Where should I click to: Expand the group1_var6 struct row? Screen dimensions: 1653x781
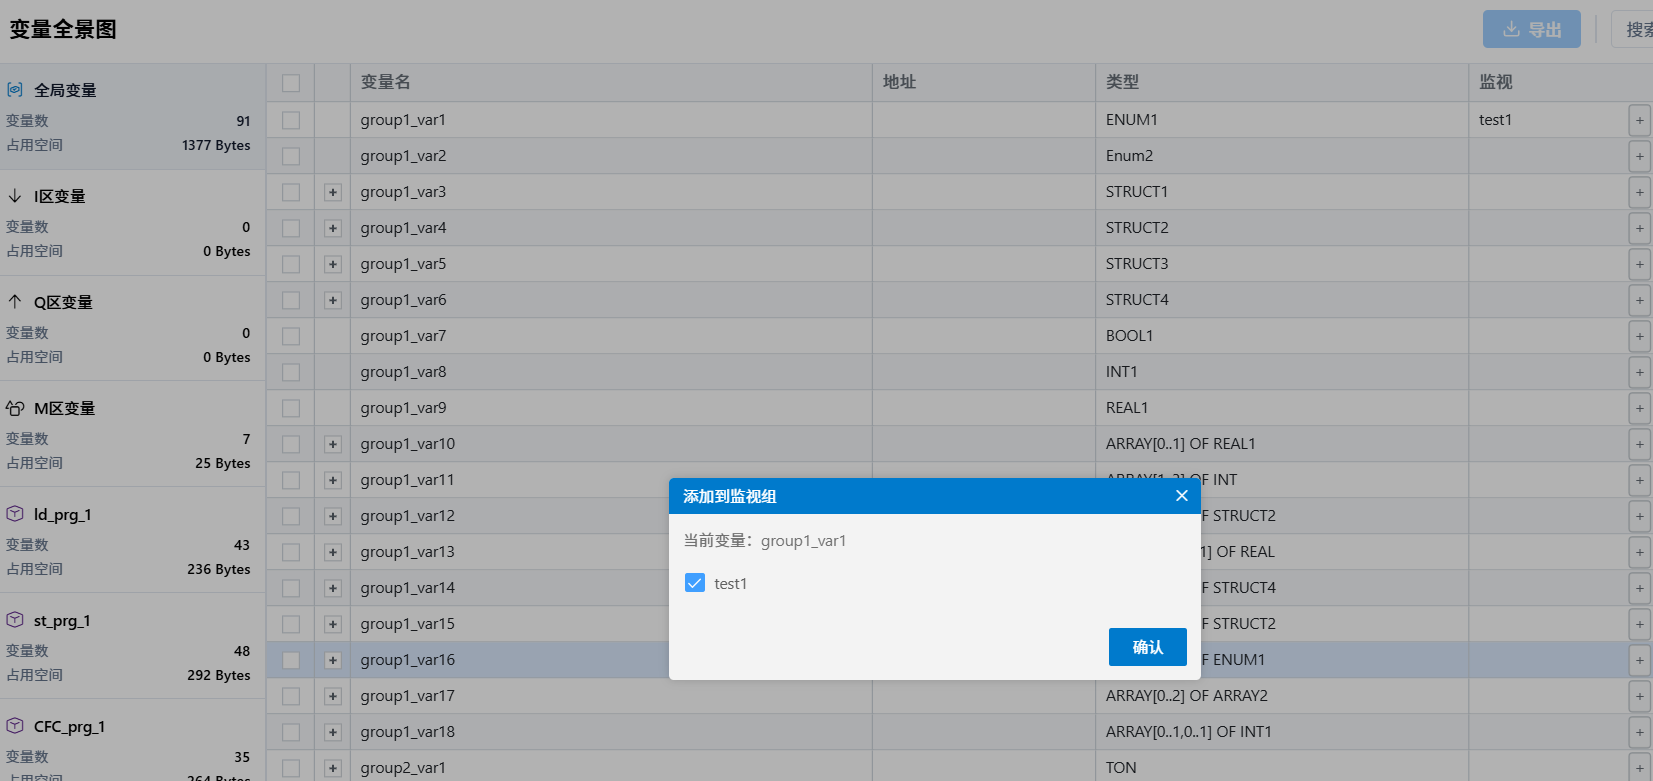(333, 300)
